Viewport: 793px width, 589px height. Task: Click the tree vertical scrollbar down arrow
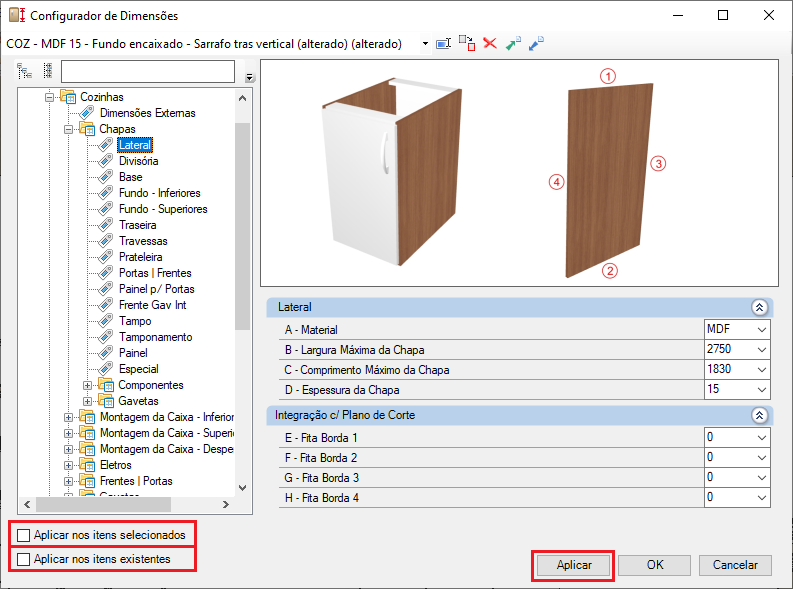point(243,488)
